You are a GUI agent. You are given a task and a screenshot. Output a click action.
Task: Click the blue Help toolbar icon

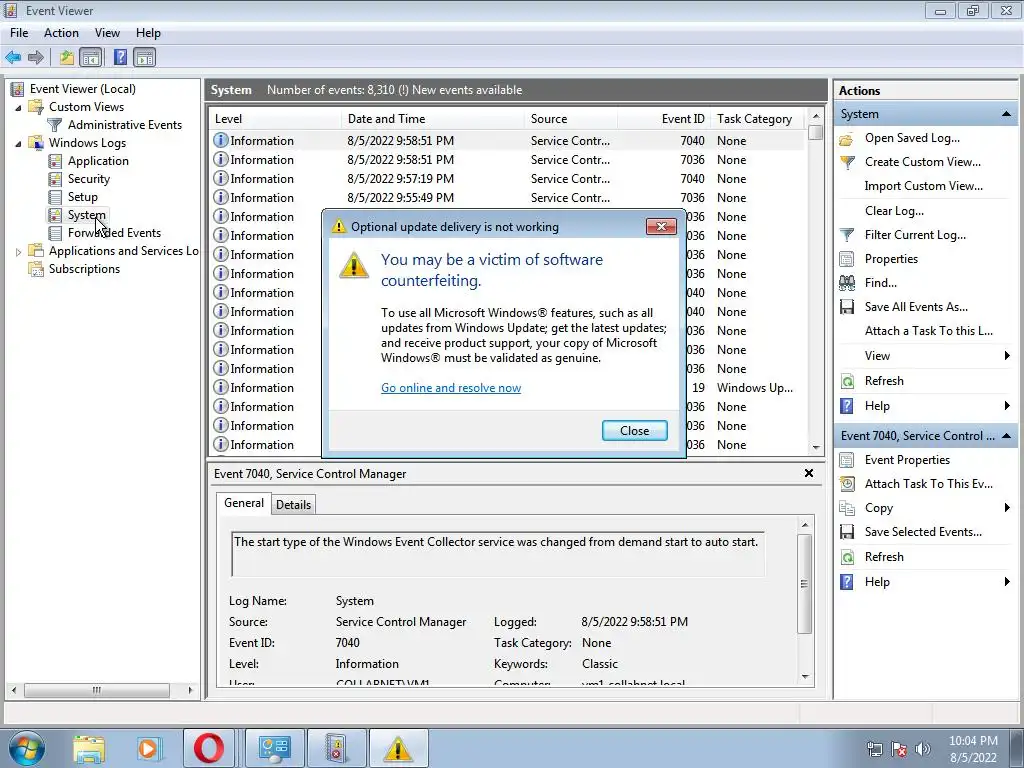coord(121,57)
